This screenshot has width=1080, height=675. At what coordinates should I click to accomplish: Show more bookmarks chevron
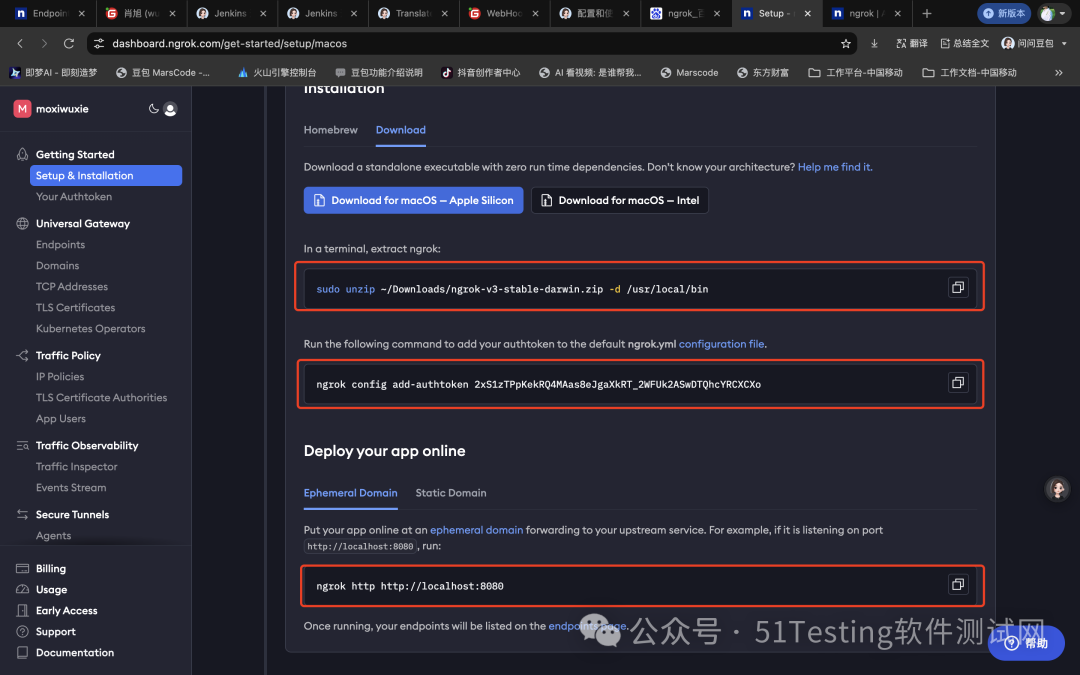pos(1059,72)
